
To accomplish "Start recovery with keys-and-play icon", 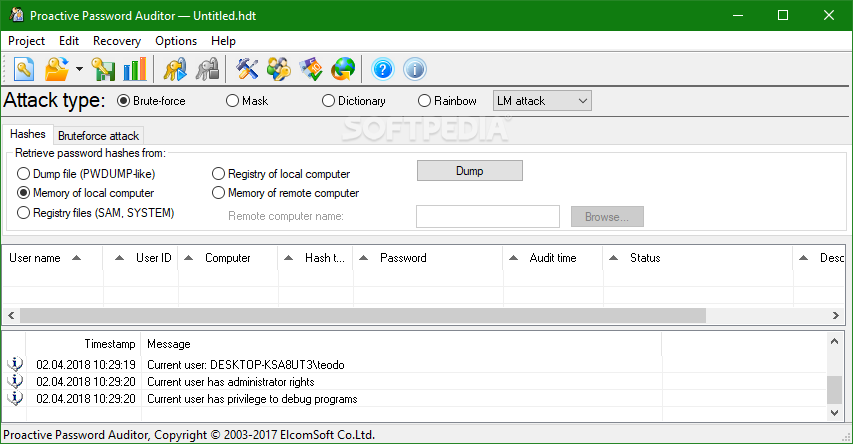I will [175, 70].
